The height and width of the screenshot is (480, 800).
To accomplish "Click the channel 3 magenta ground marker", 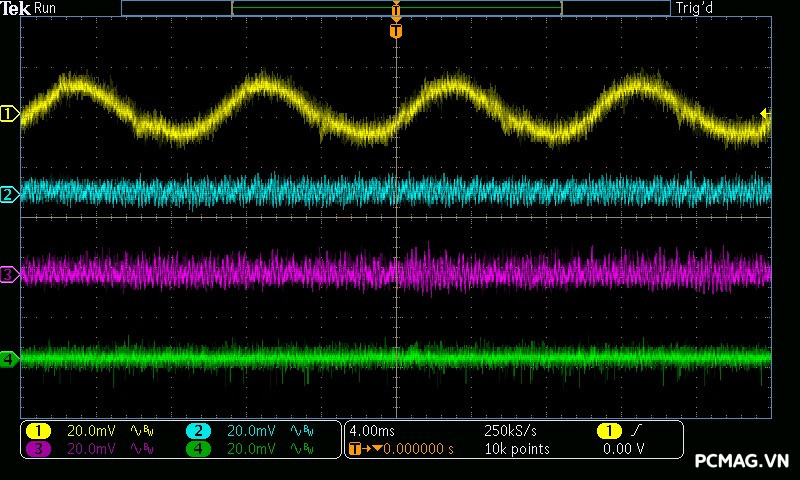I will (9, 273).
